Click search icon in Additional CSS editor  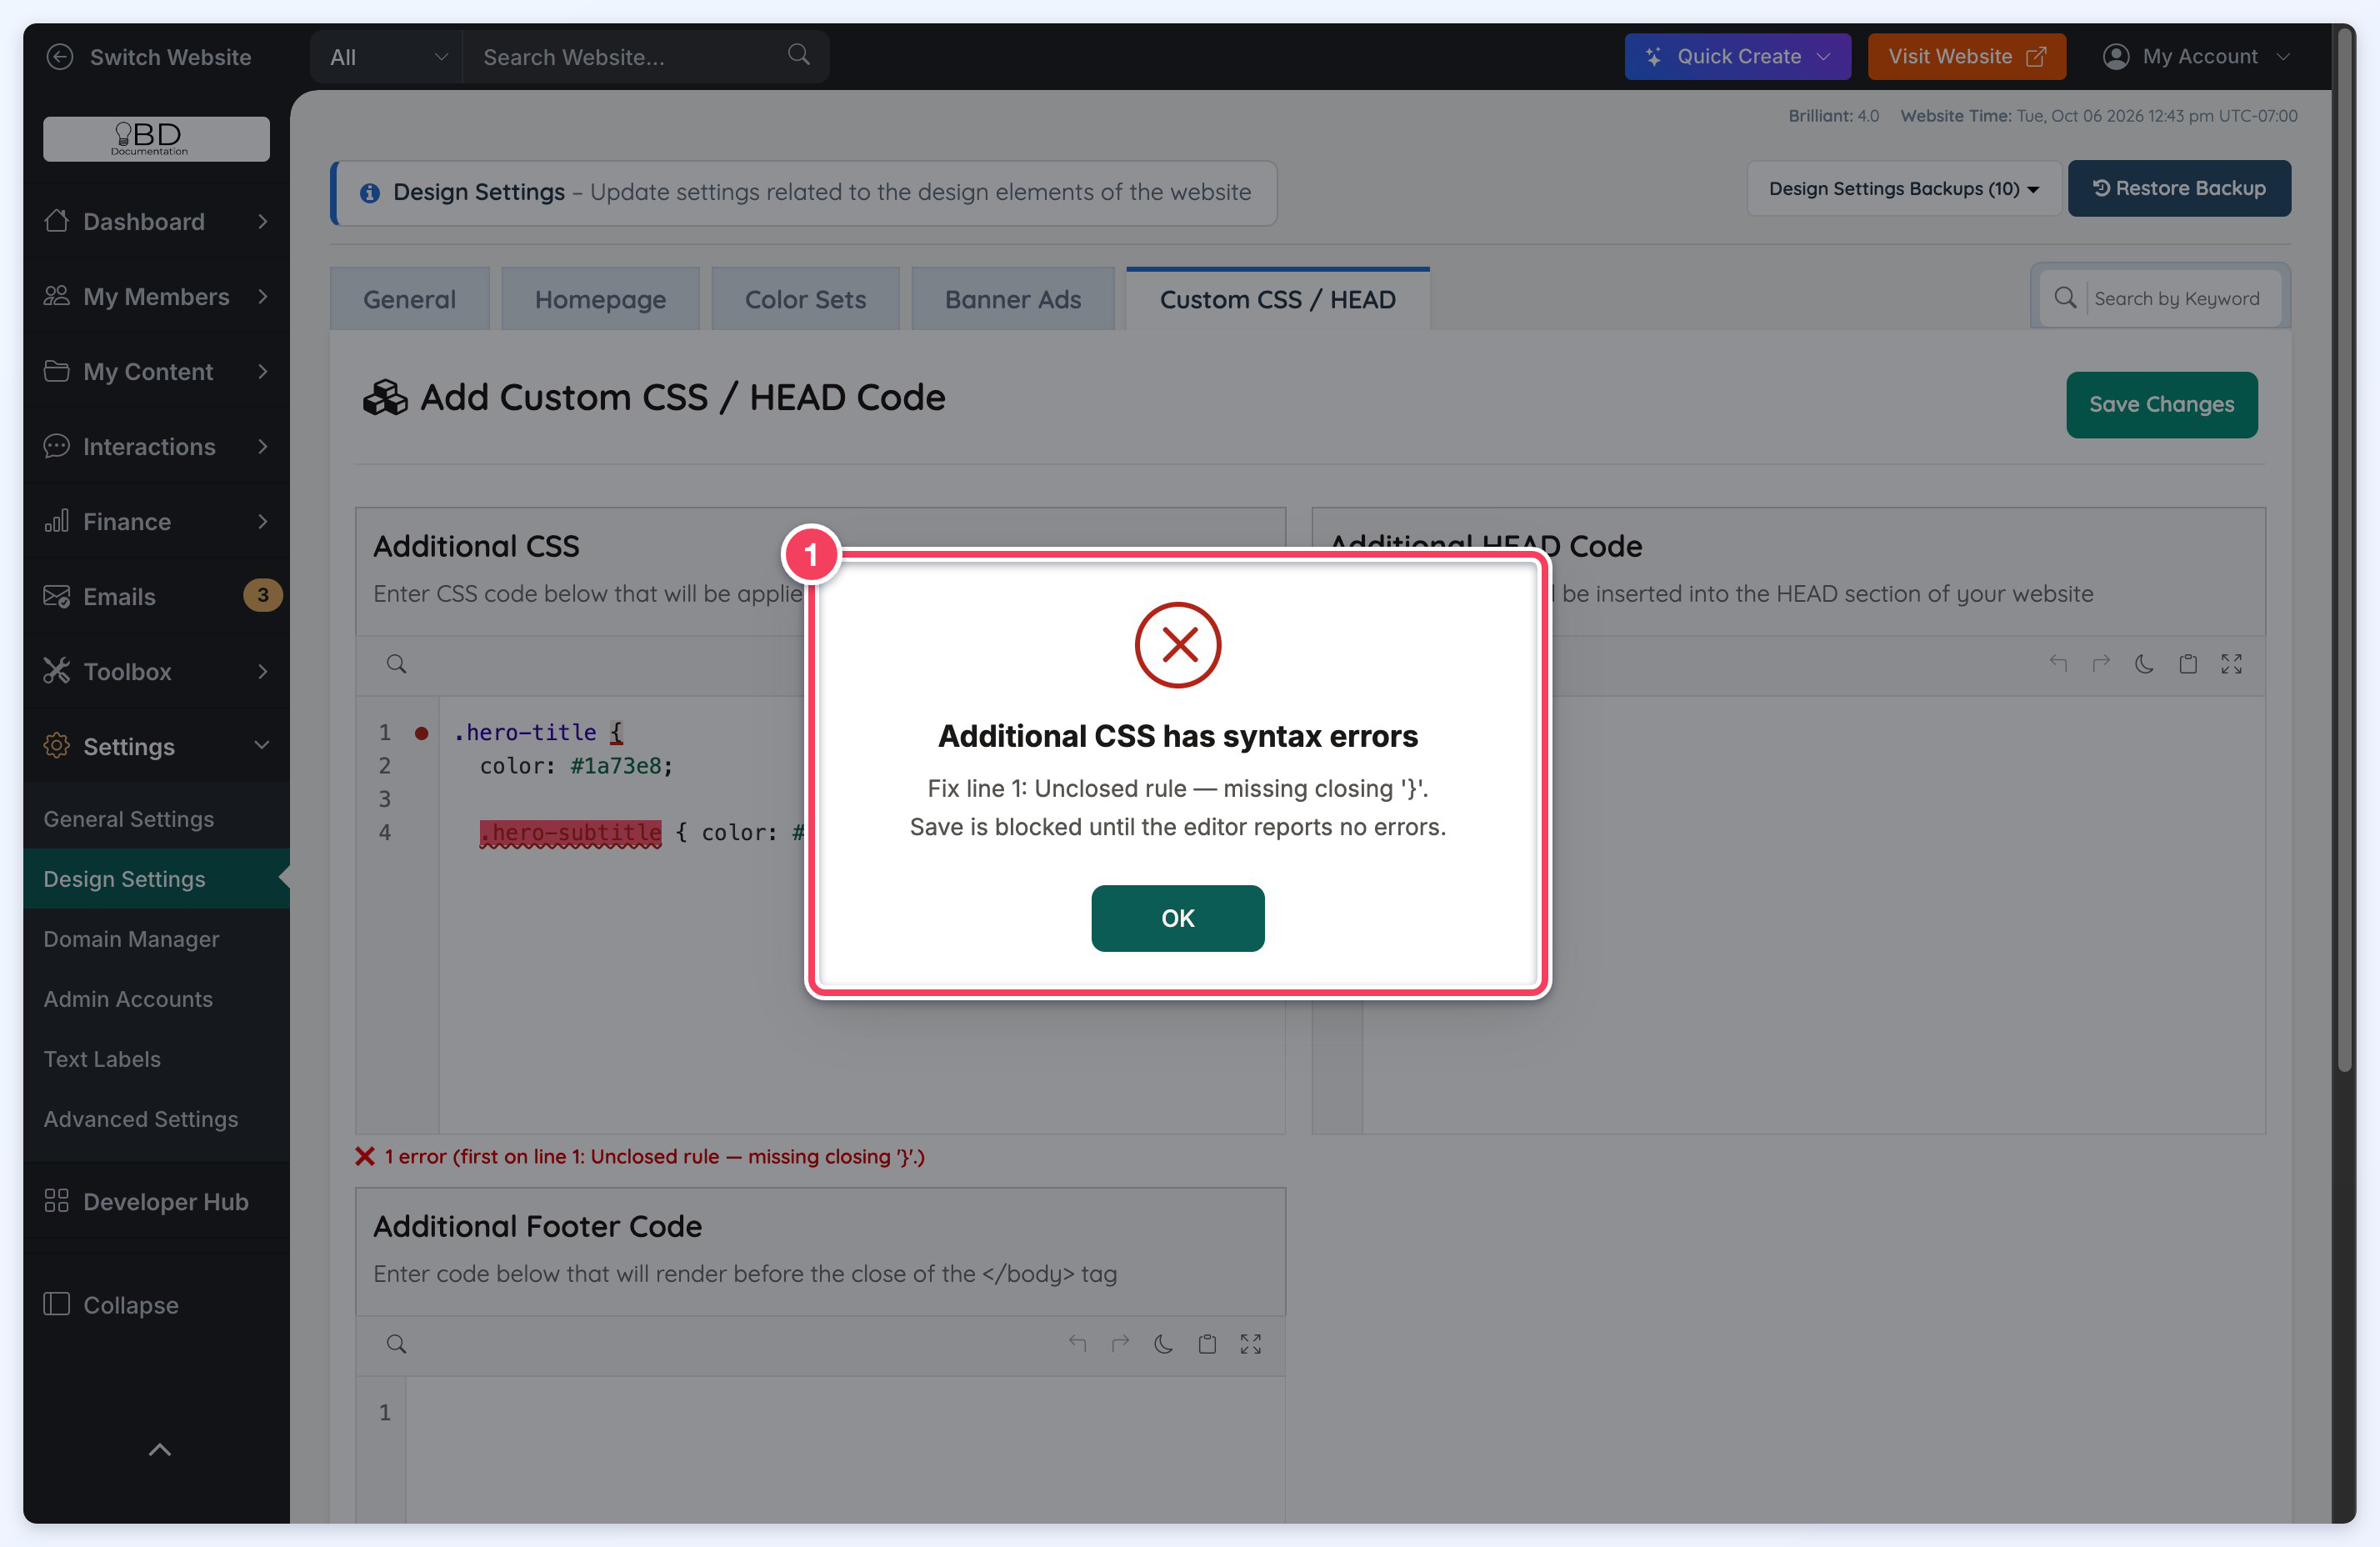tap(396, 664)
